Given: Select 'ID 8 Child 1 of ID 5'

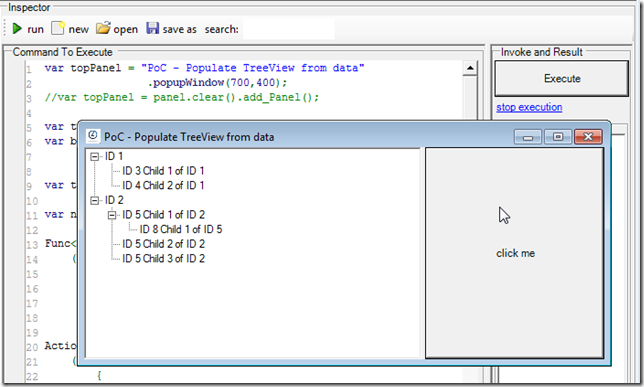Looking at the screenshot, I should (x=181, y=229).
